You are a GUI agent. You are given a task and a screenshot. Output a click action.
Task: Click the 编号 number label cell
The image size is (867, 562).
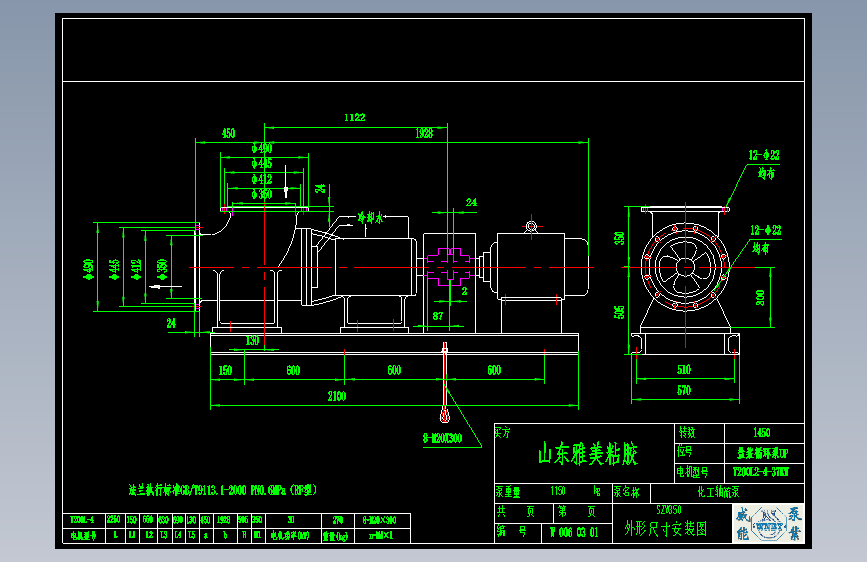(x=518, y=532)
